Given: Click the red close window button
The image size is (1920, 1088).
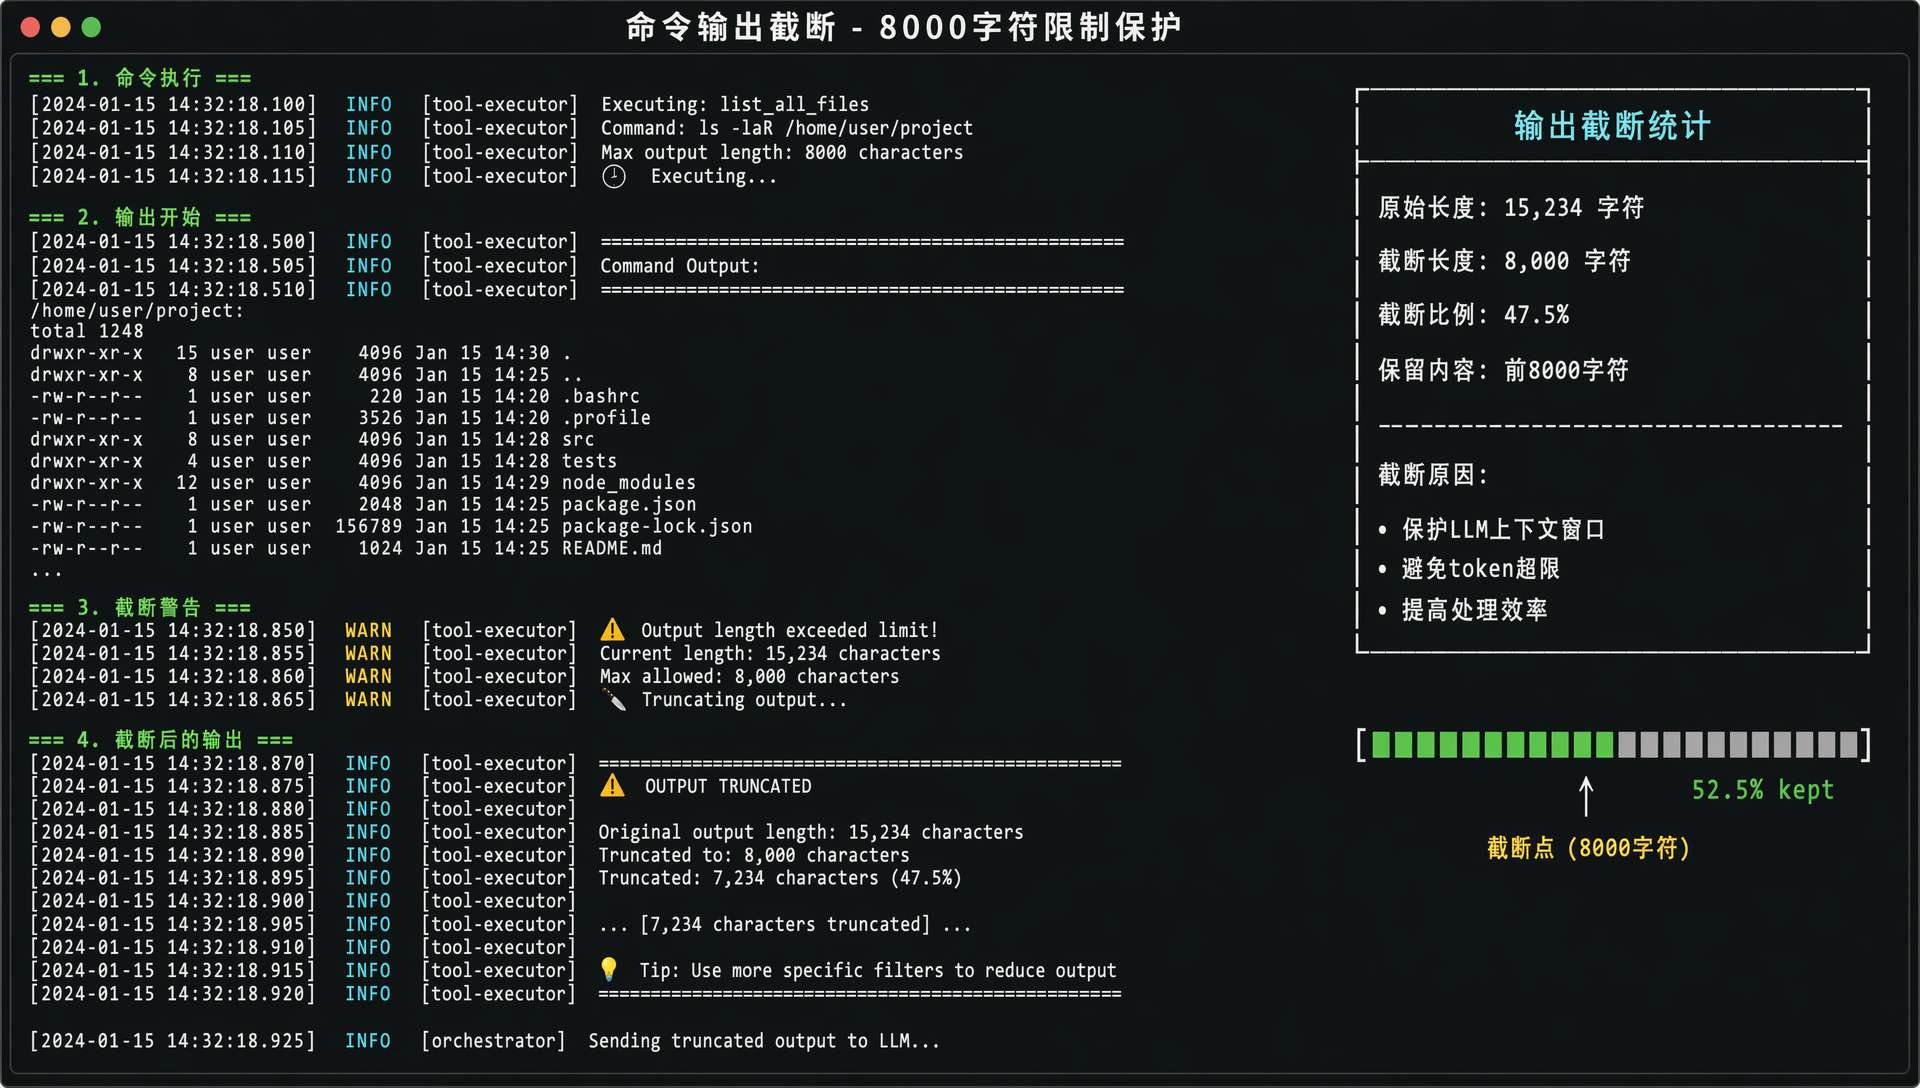Looking at the screenshot, I should coord(30,27).
